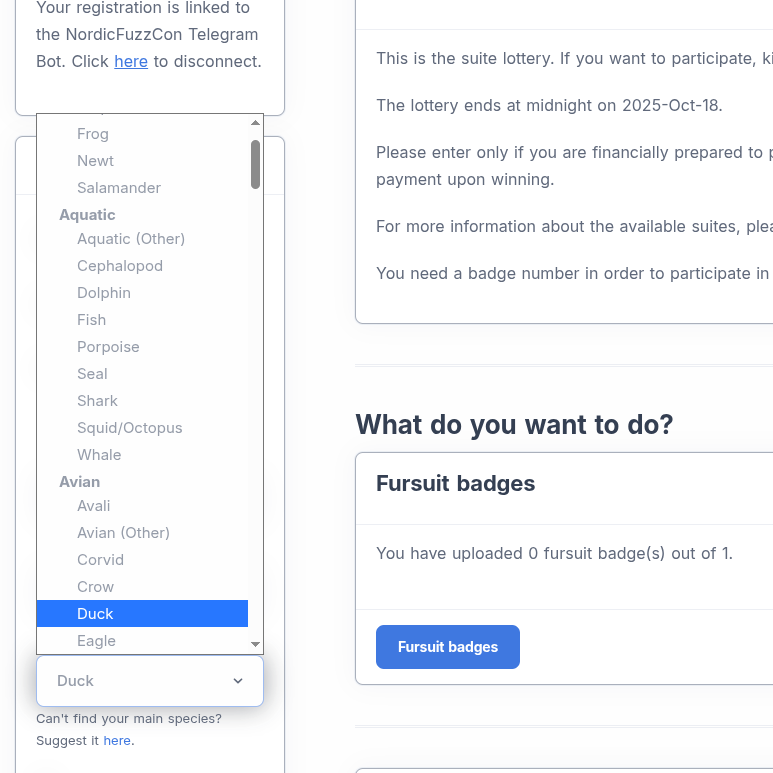
Task: Select Squid/Octopus option
Action: coord(130,428)
